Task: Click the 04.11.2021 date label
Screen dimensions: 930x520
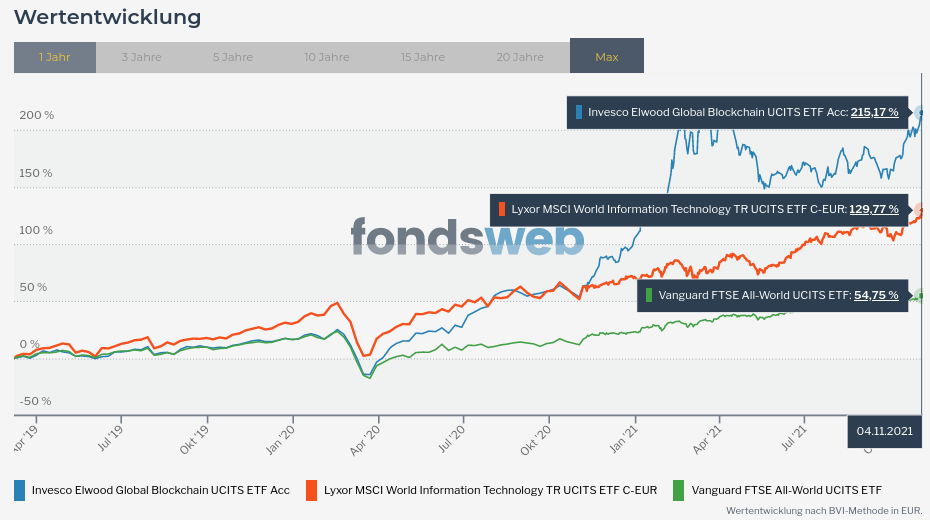Action: click(x=885, y=432)
